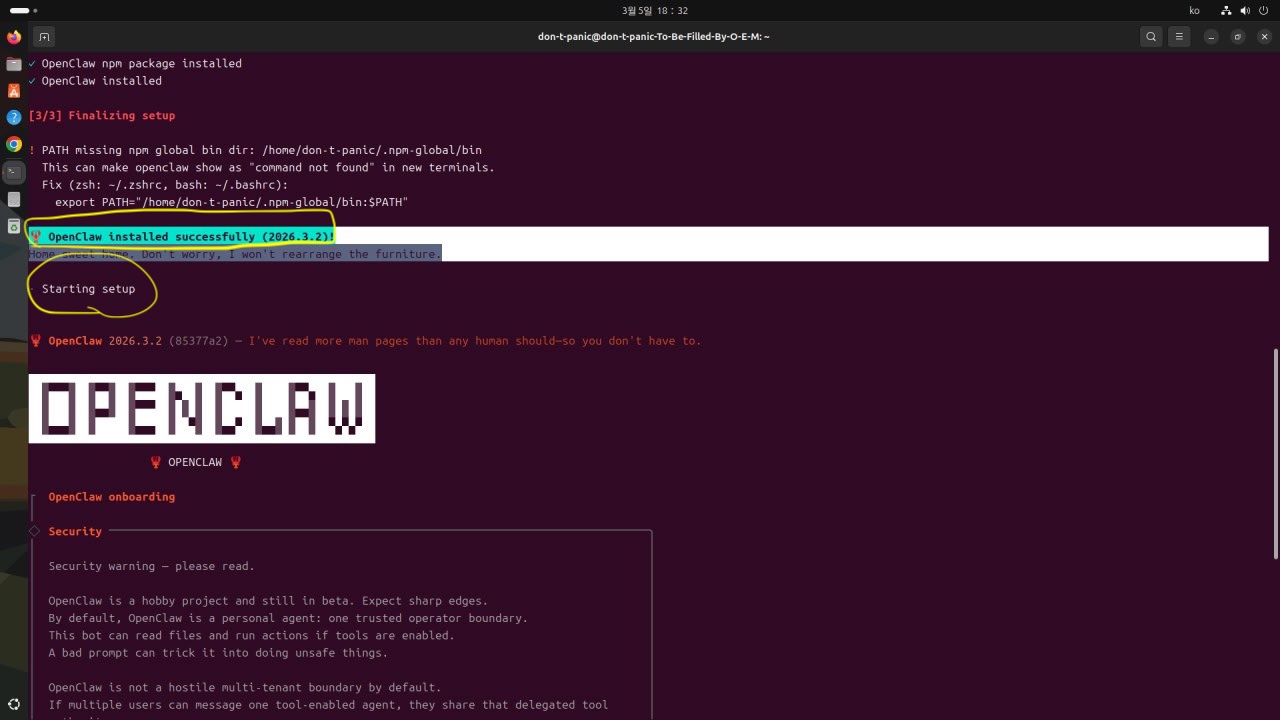Open a new terminal tab
Viewport: 1280px width, 720px height.
[x=44, y=37]
